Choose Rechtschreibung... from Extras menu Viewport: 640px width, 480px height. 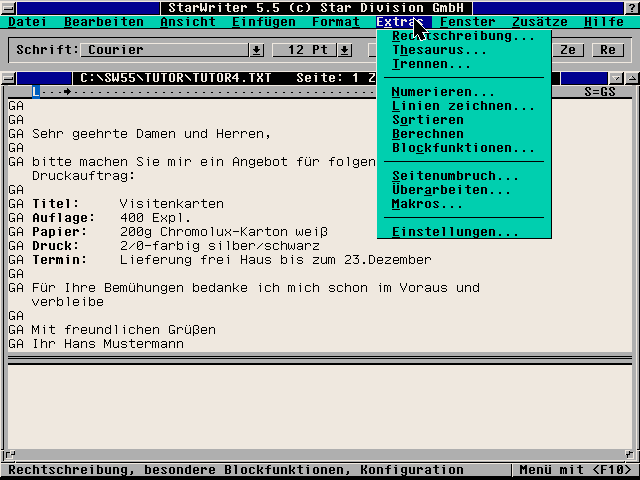[x=463, y=36]
